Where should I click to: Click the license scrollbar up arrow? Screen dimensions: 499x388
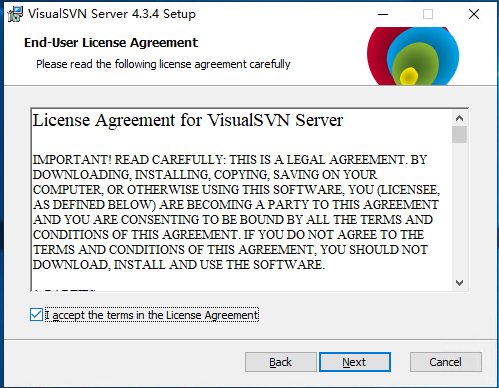coord(460,118)
